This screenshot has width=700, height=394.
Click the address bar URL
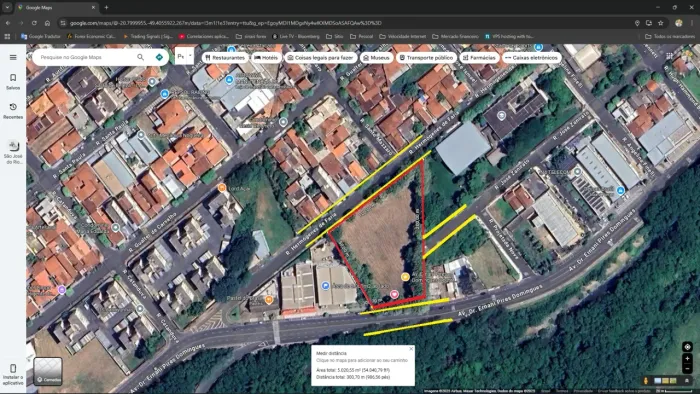click(225, 23)
